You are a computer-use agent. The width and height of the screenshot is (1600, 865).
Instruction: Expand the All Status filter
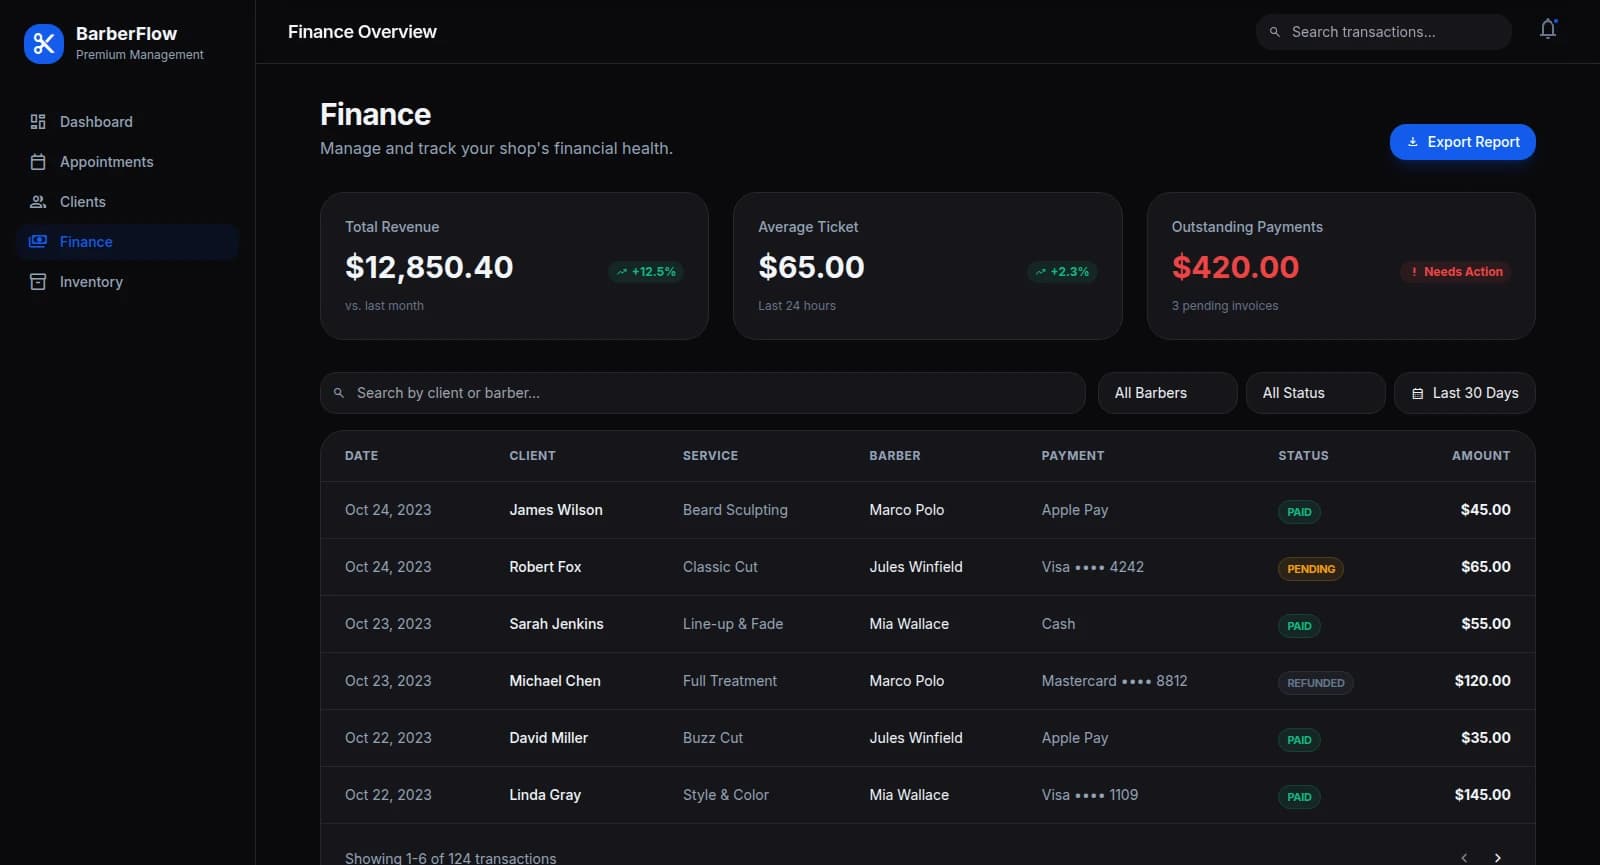click(x=1316, y=393)
